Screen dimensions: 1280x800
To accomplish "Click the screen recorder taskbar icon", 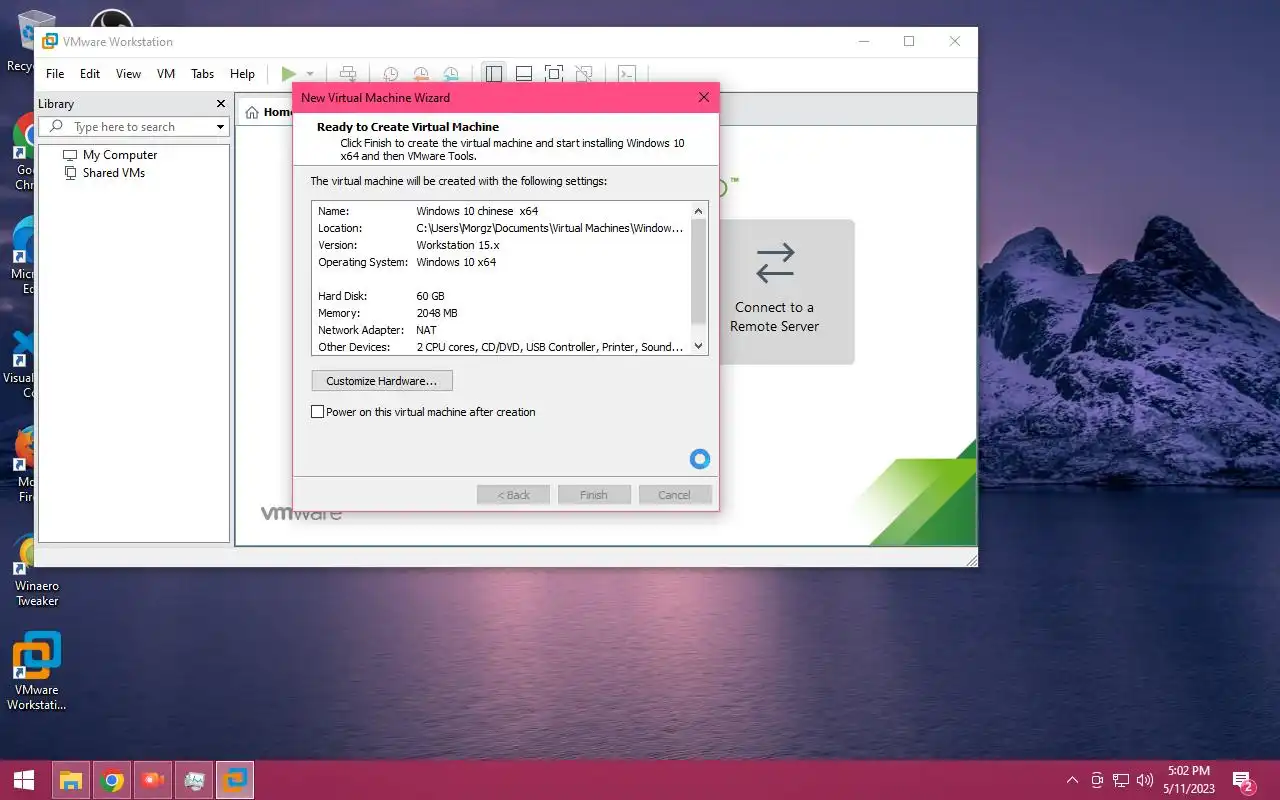I will (153, 780).
